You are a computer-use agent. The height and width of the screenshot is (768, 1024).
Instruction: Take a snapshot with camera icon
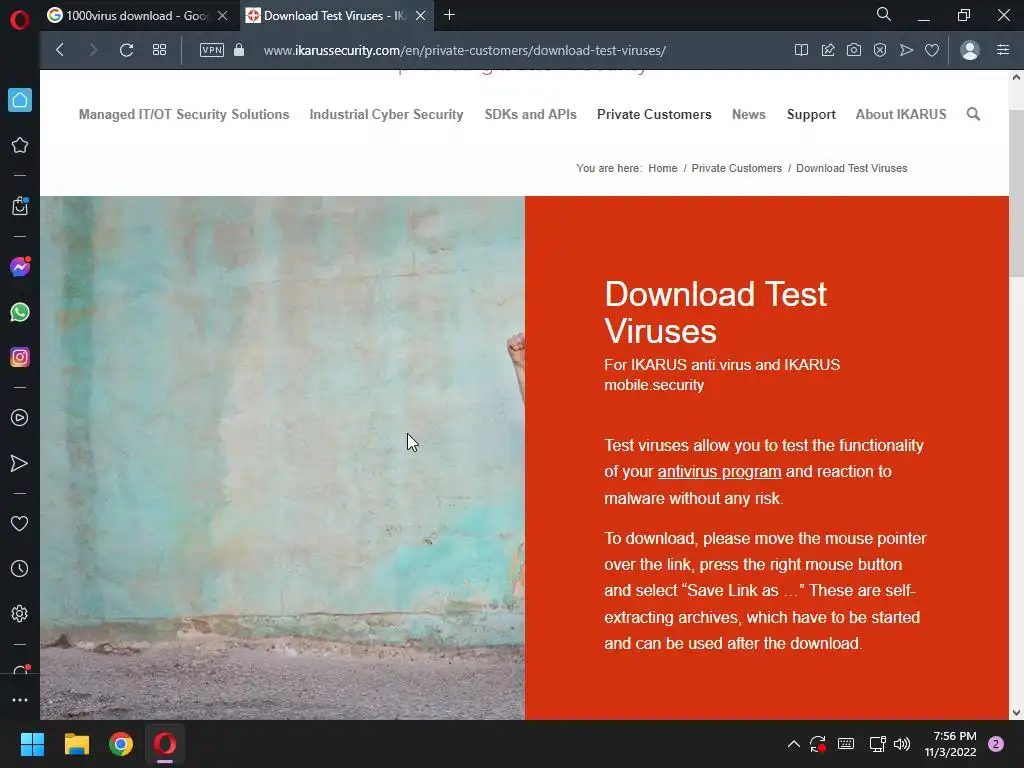tap(854, 50)
